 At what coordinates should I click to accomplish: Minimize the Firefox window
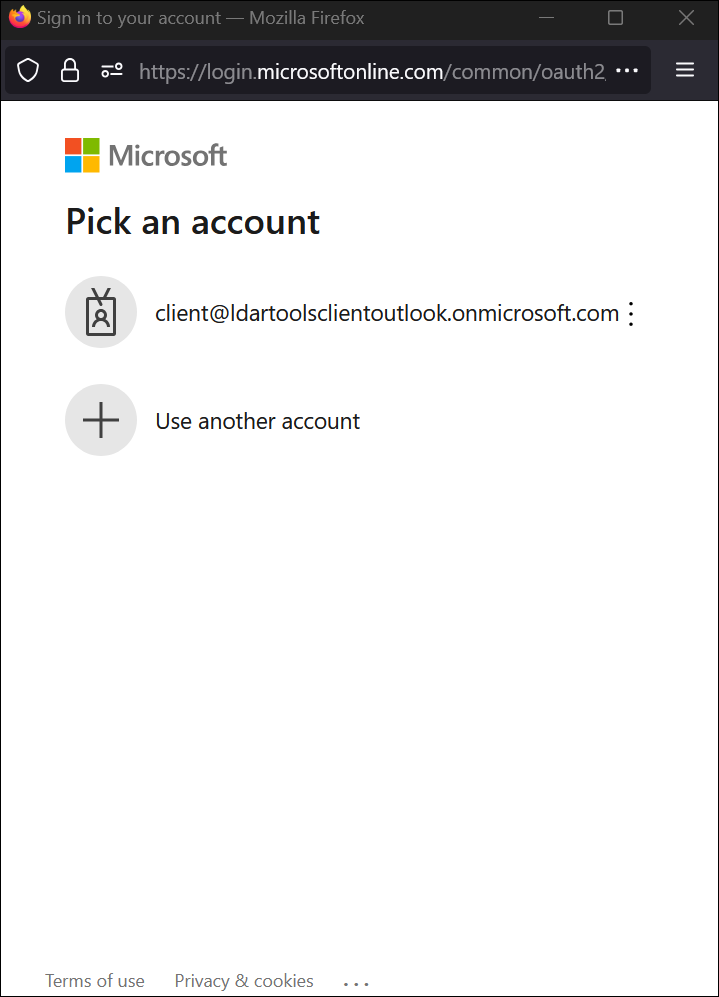tap(547, 18)
